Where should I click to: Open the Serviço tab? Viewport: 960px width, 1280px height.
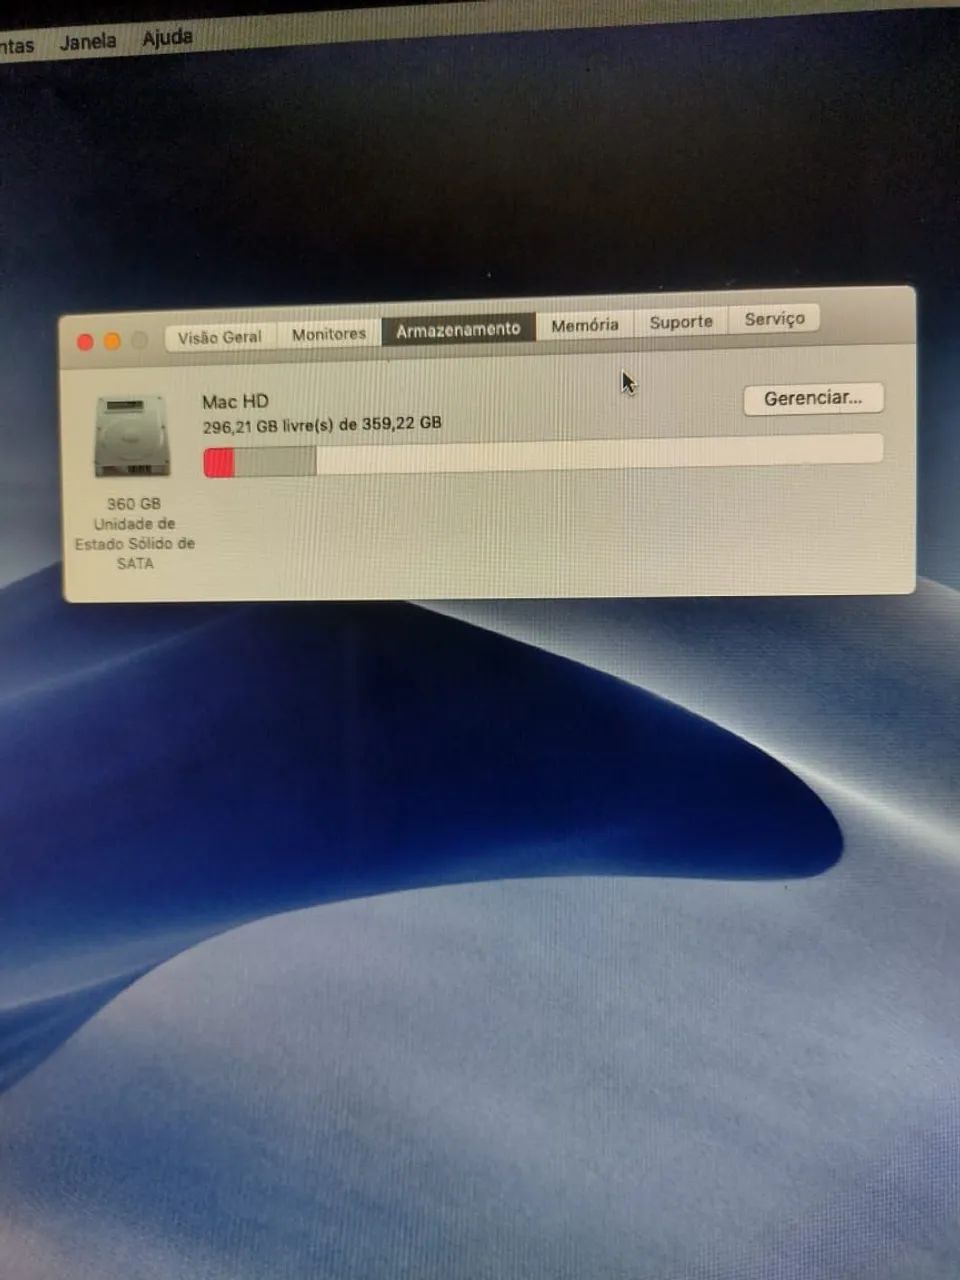[x=774, y=318]
